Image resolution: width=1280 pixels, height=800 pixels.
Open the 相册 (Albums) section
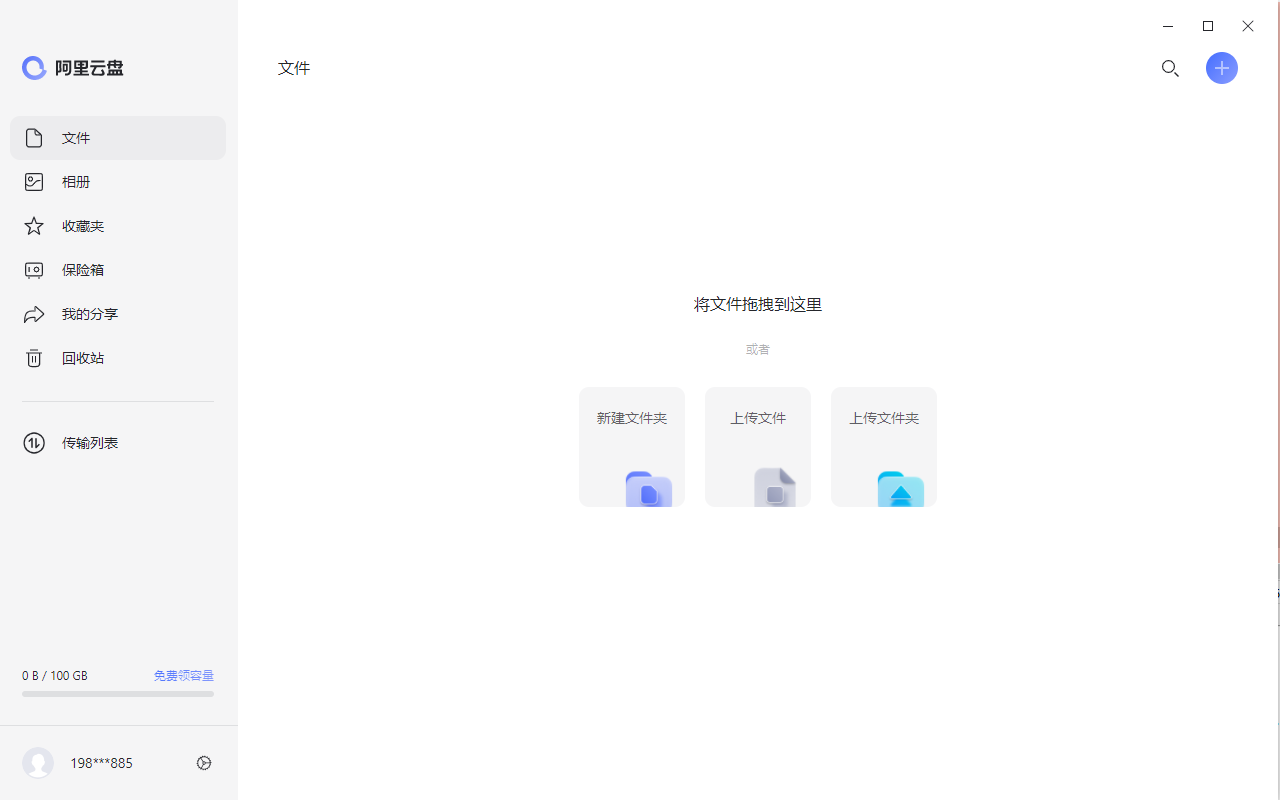(x=76, y=181)
